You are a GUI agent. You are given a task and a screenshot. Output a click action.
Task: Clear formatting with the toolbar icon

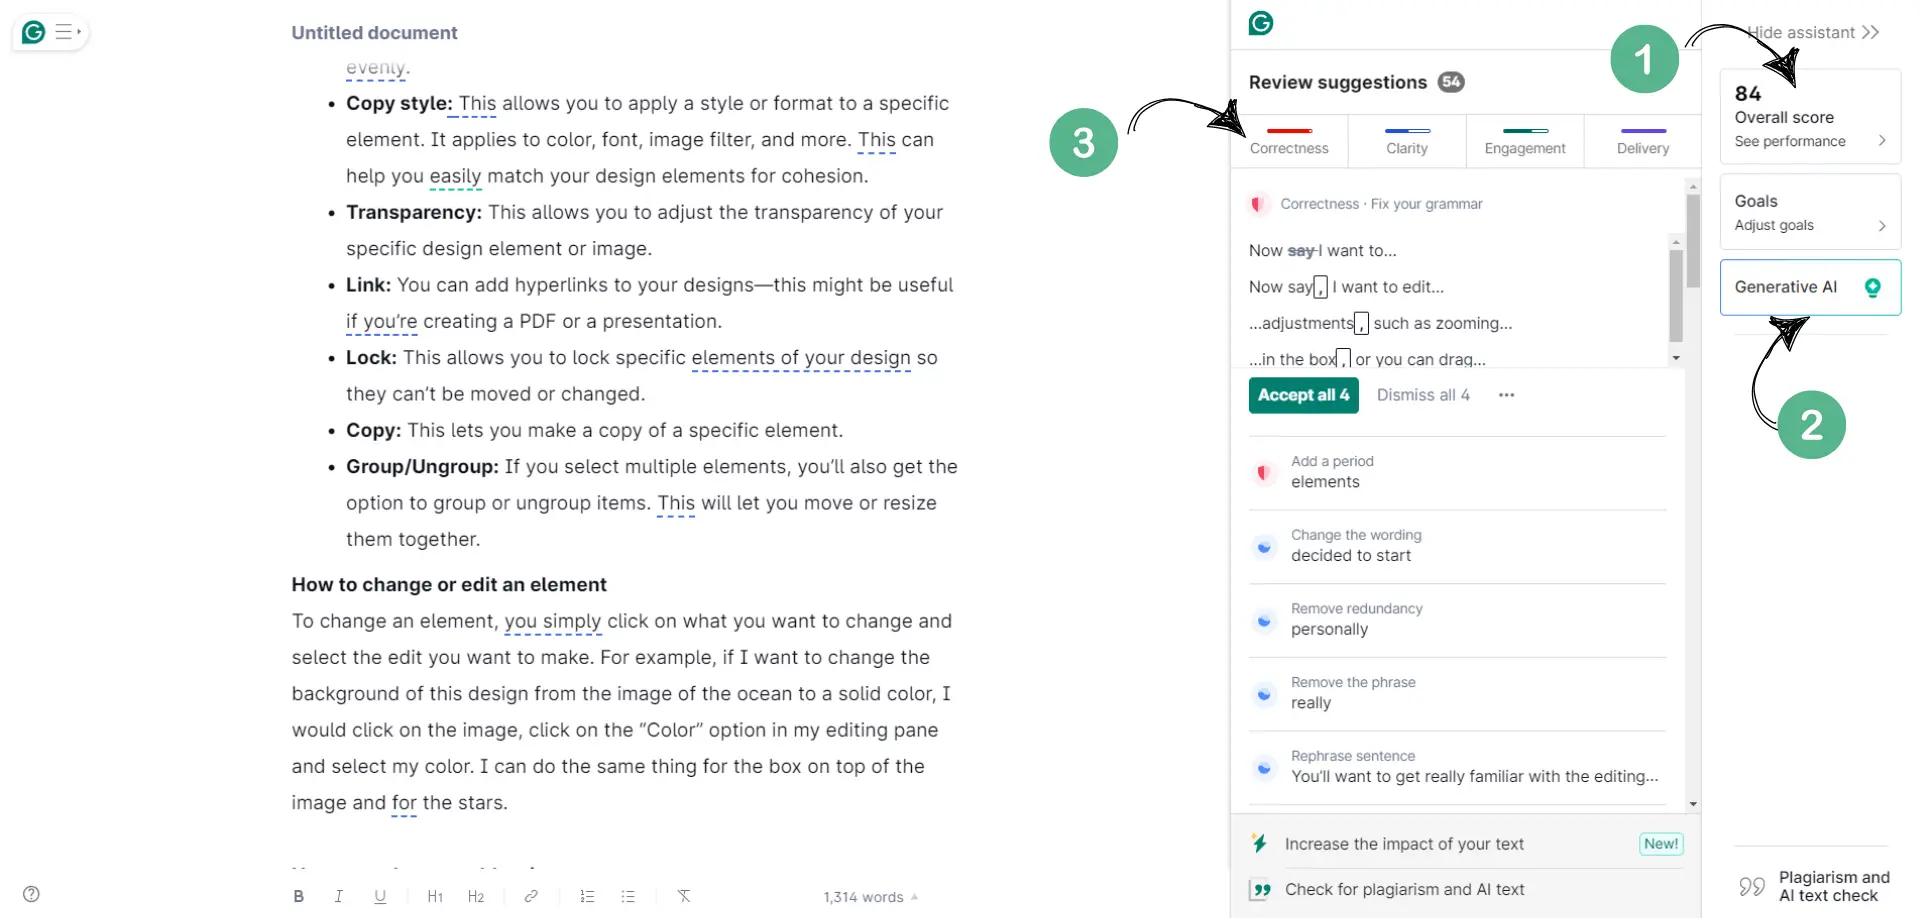click(684, 896)
